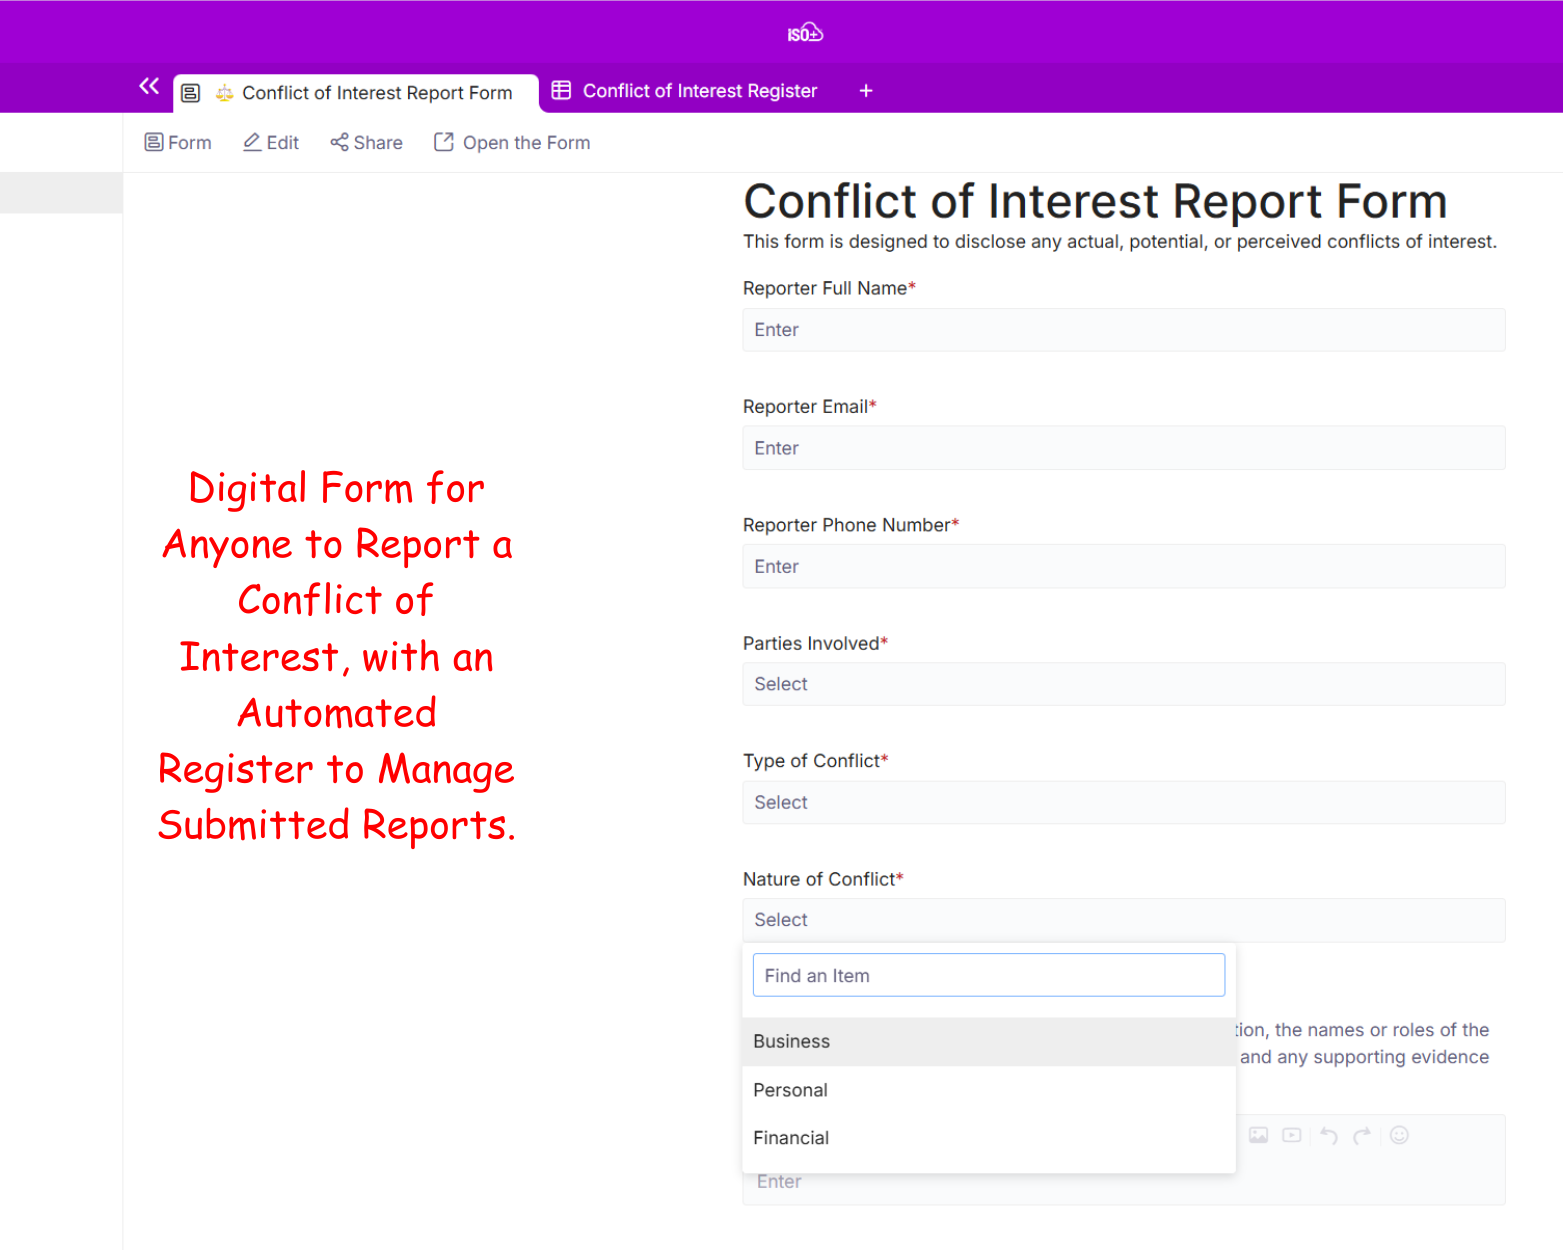Collapse sidebar with double chevron icon
1563x1250 pixels.
pyautogui.click(x=149, y=87)
